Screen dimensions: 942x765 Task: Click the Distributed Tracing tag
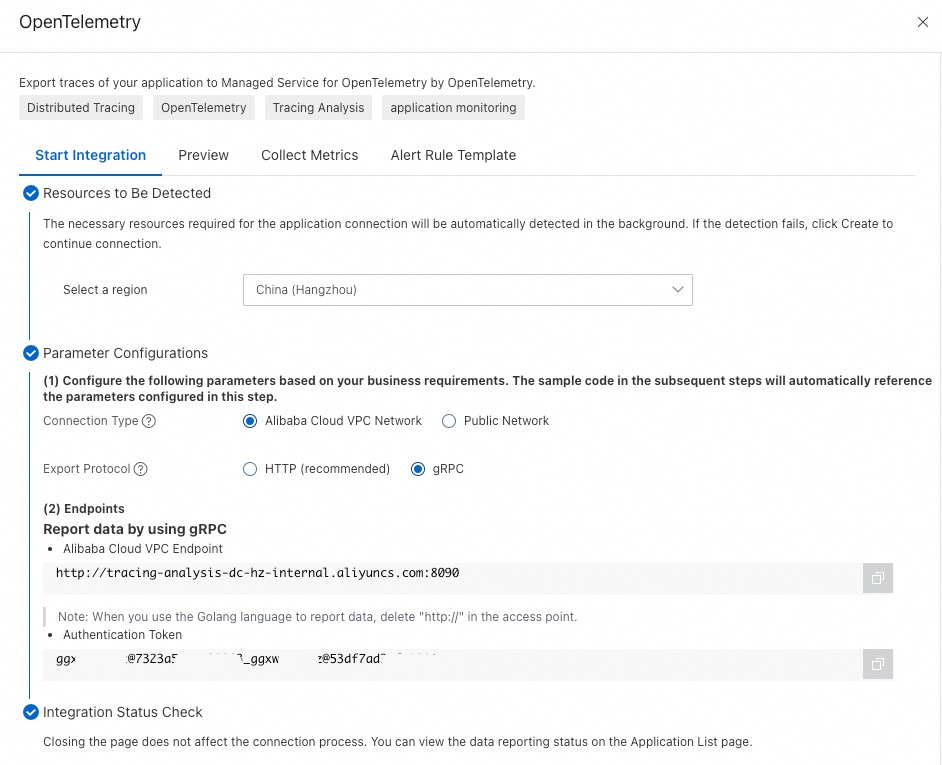click(x=81, y=108)
